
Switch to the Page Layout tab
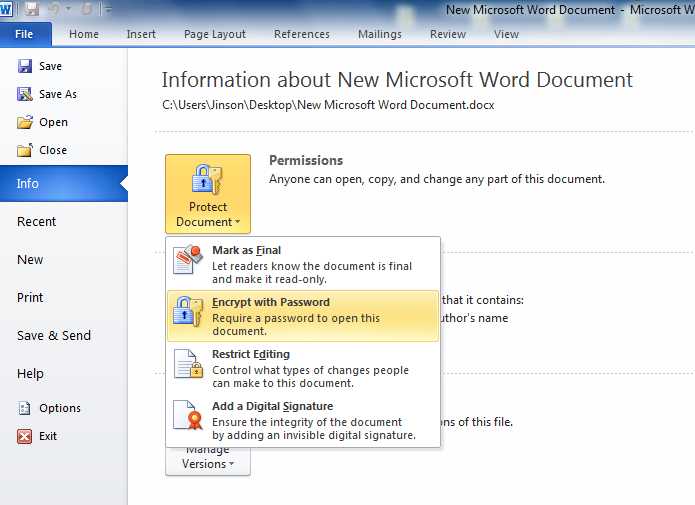pyautogui.click(x=215, y=34)
